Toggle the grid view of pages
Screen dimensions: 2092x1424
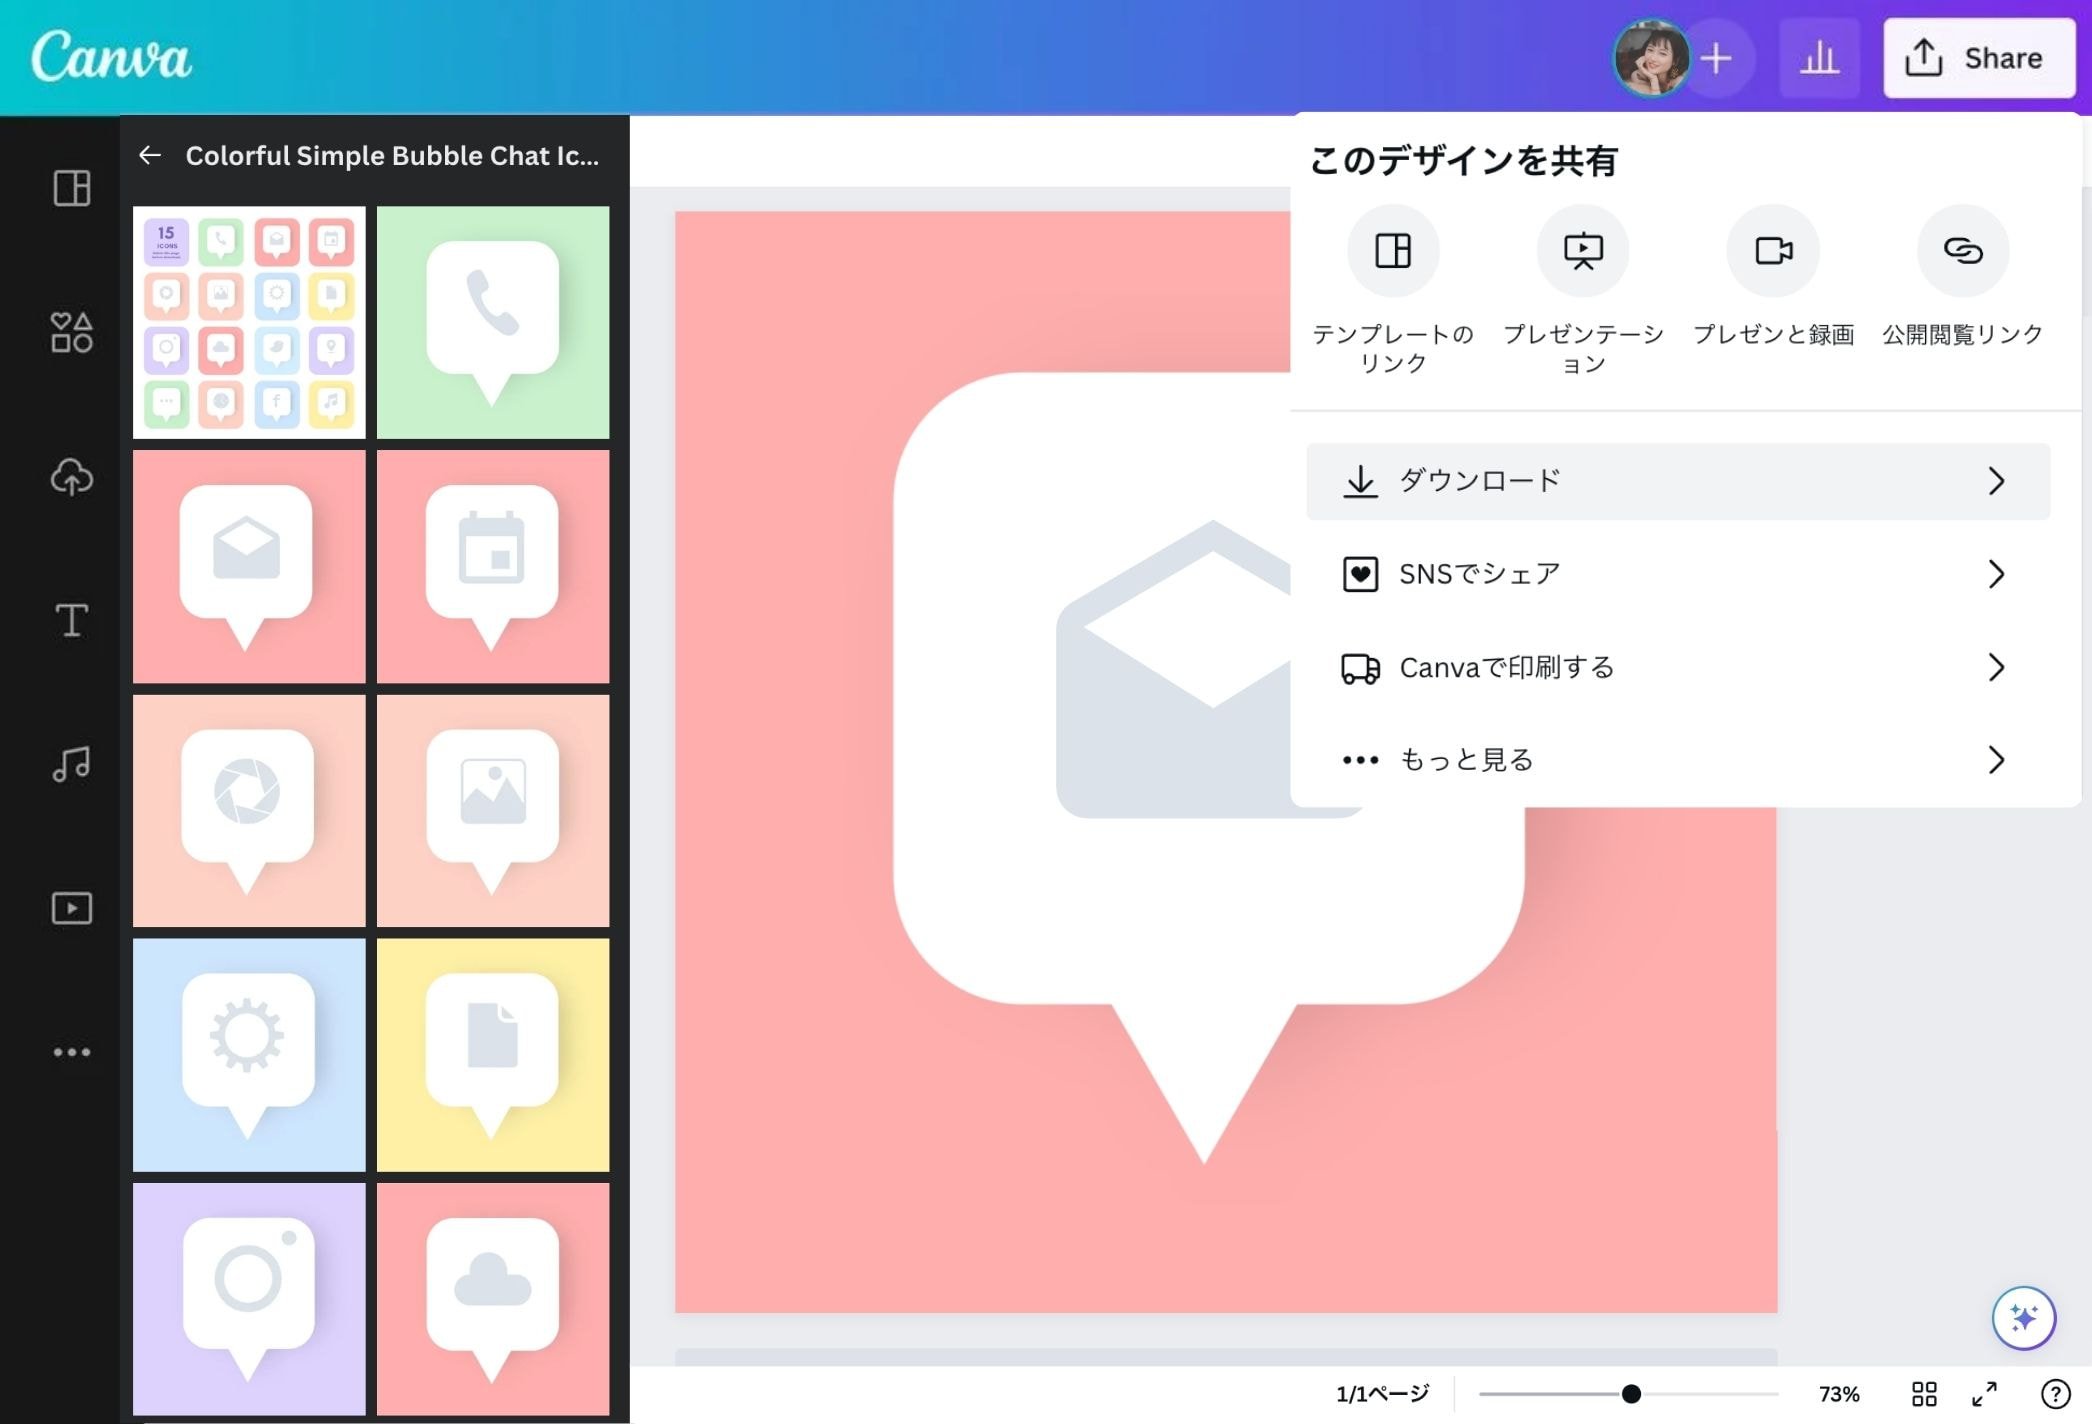coord(1924,1393)
